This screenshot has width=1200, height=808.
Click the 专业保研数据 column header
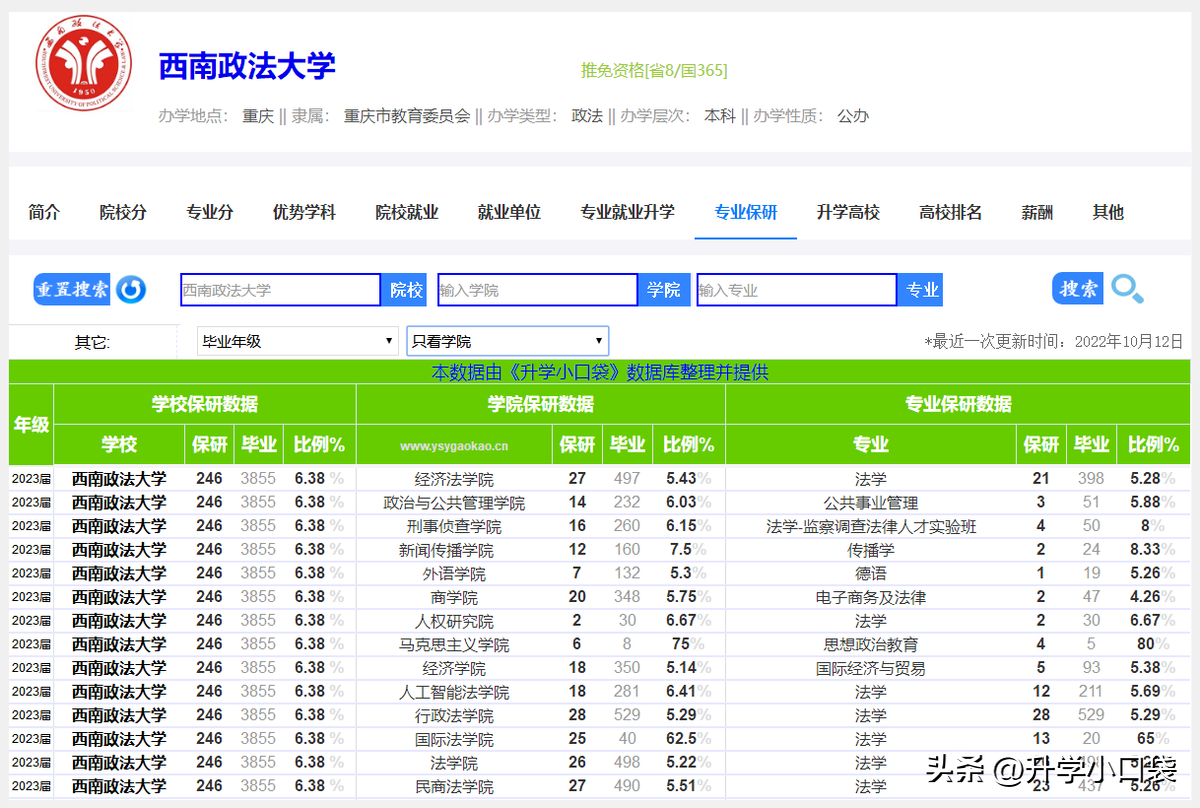pos(958,404)
